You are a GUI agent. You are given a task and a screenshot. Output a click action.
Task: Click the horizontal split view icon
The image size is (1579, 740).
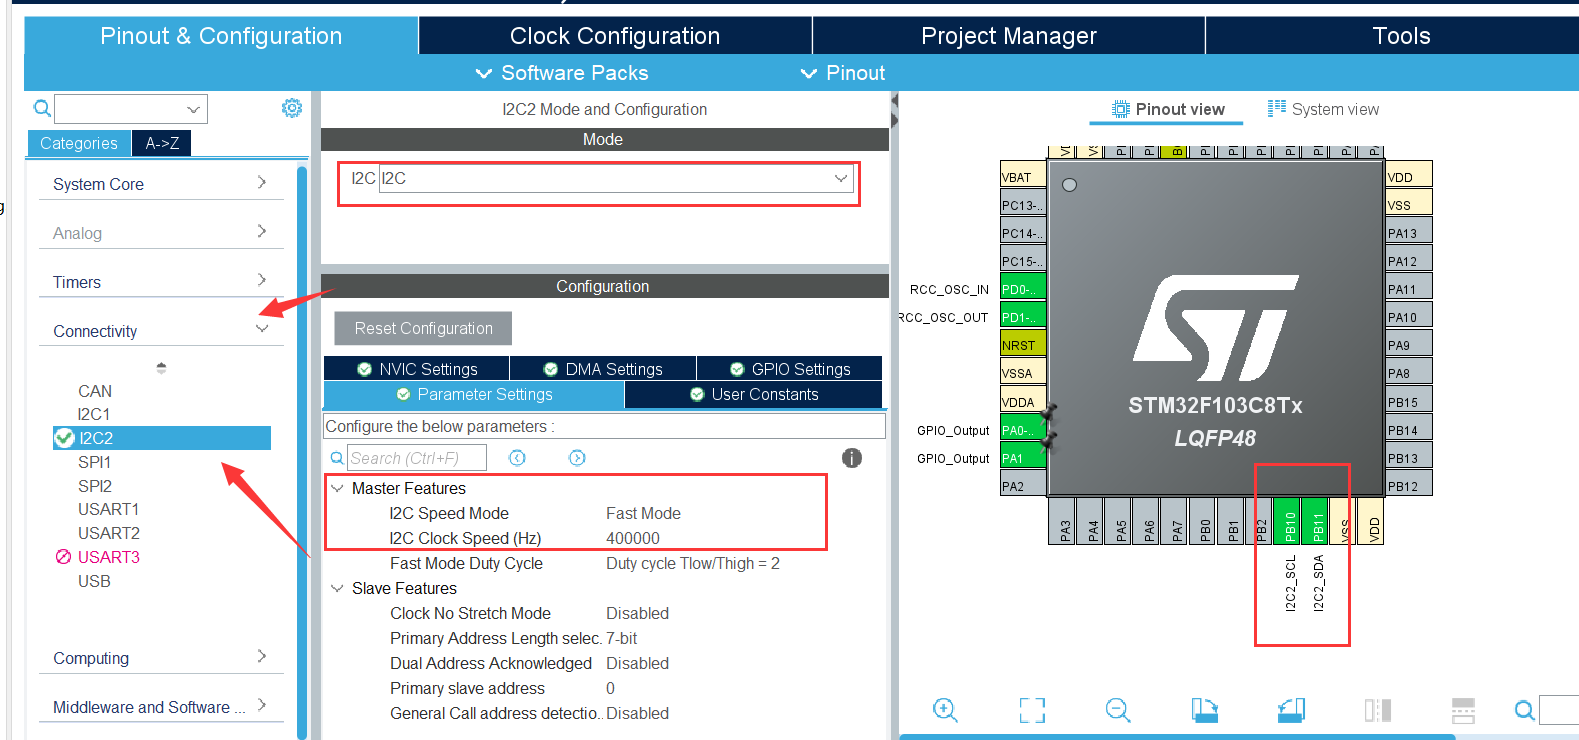[1463, 710]
